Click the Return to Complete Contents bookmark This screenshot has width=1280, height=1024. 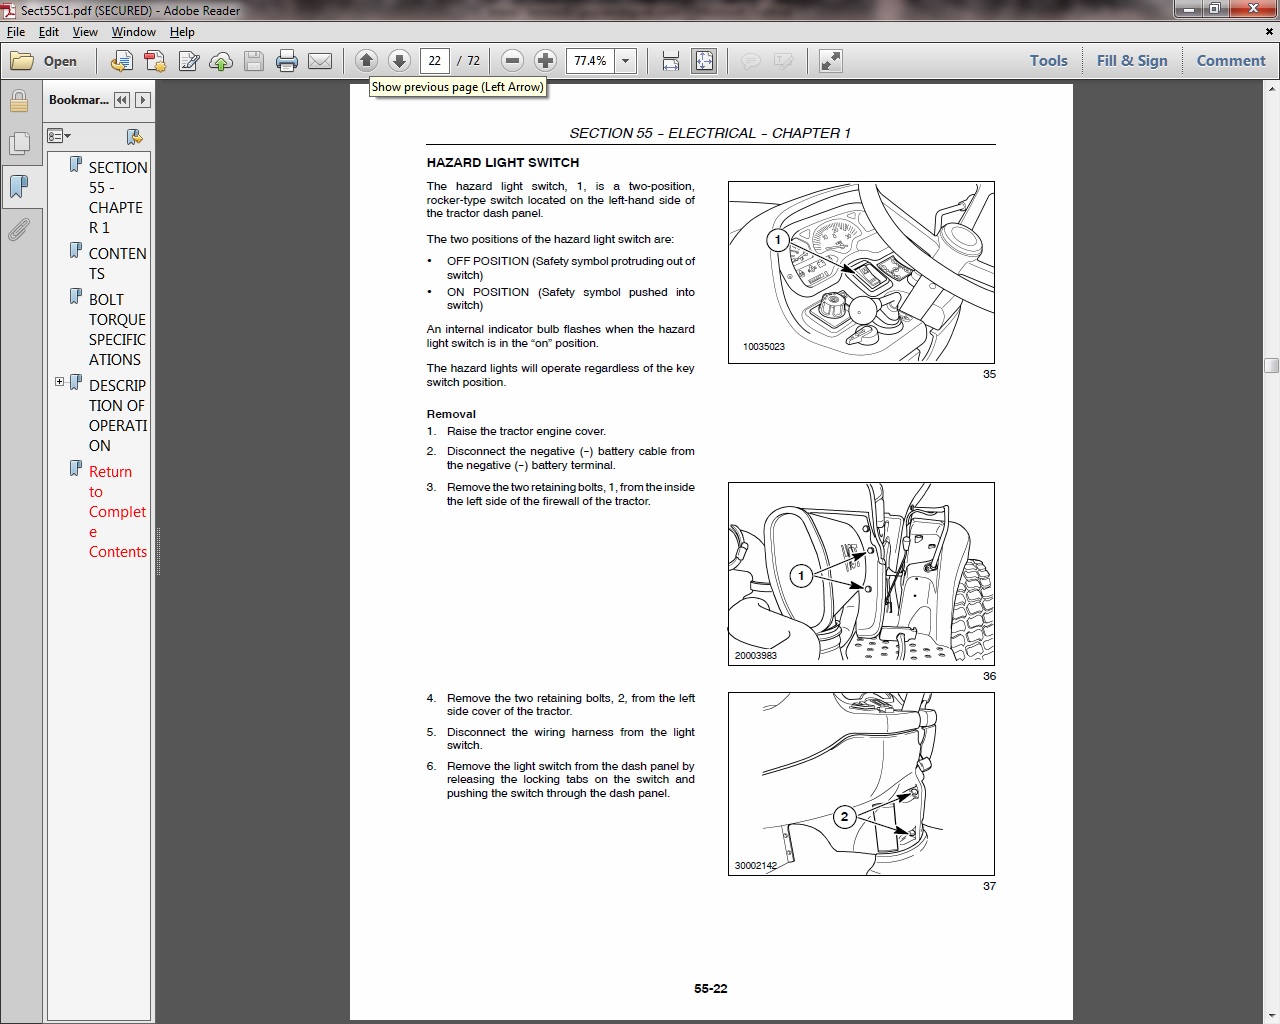click(117, 511)
